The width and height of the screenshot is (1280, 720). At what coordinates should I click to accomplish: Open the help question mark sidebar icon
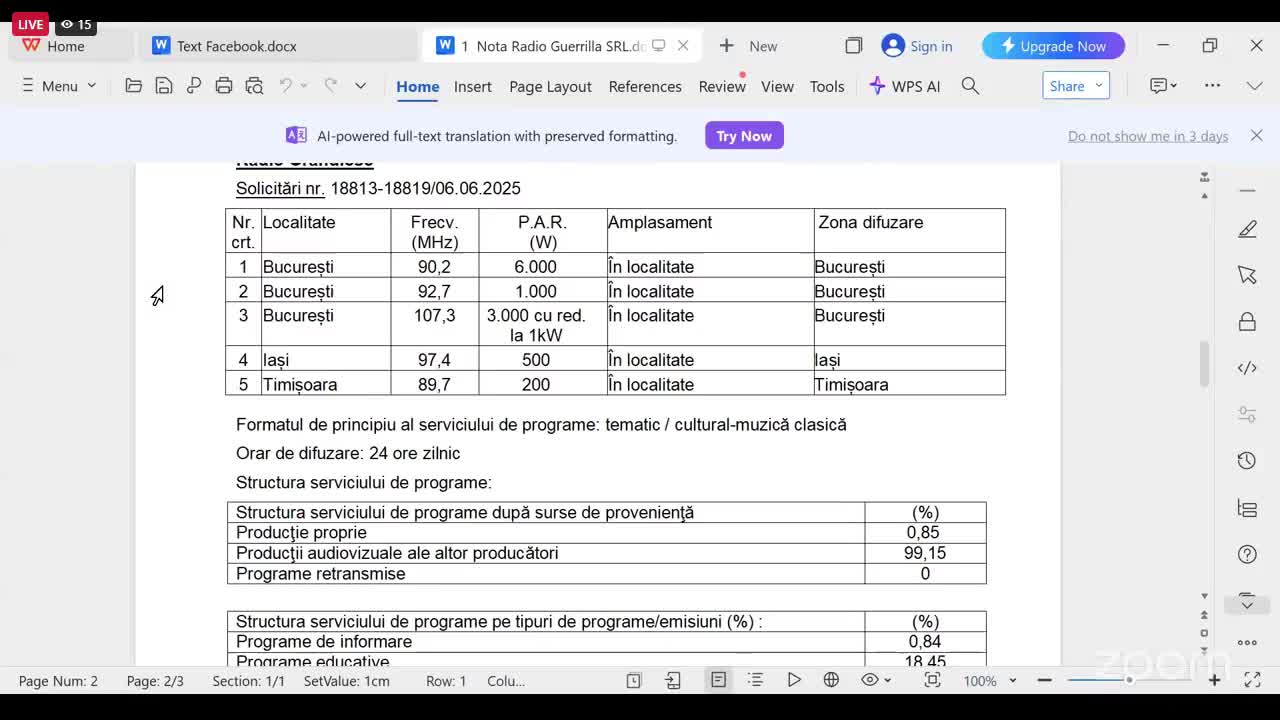pyautogui.click(x=1247, y=554)
